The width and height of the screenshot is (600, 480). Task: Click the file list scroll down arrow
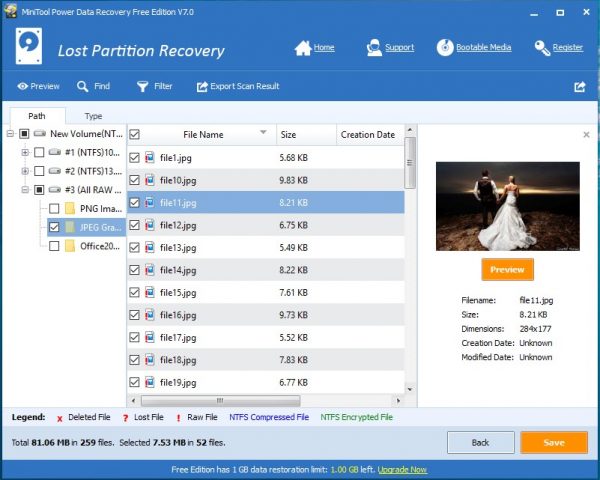410,390
